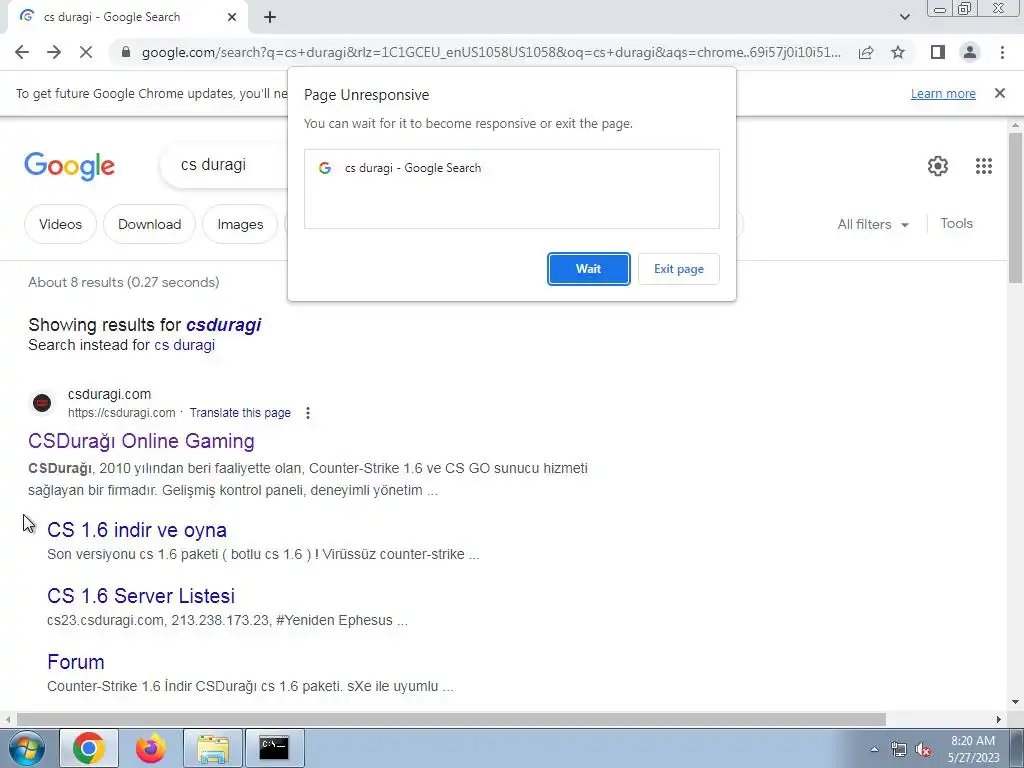Viewport: 1024px width, 768px height.
Task: Click the csduragi.com site favicon
Action: point(42,403)
